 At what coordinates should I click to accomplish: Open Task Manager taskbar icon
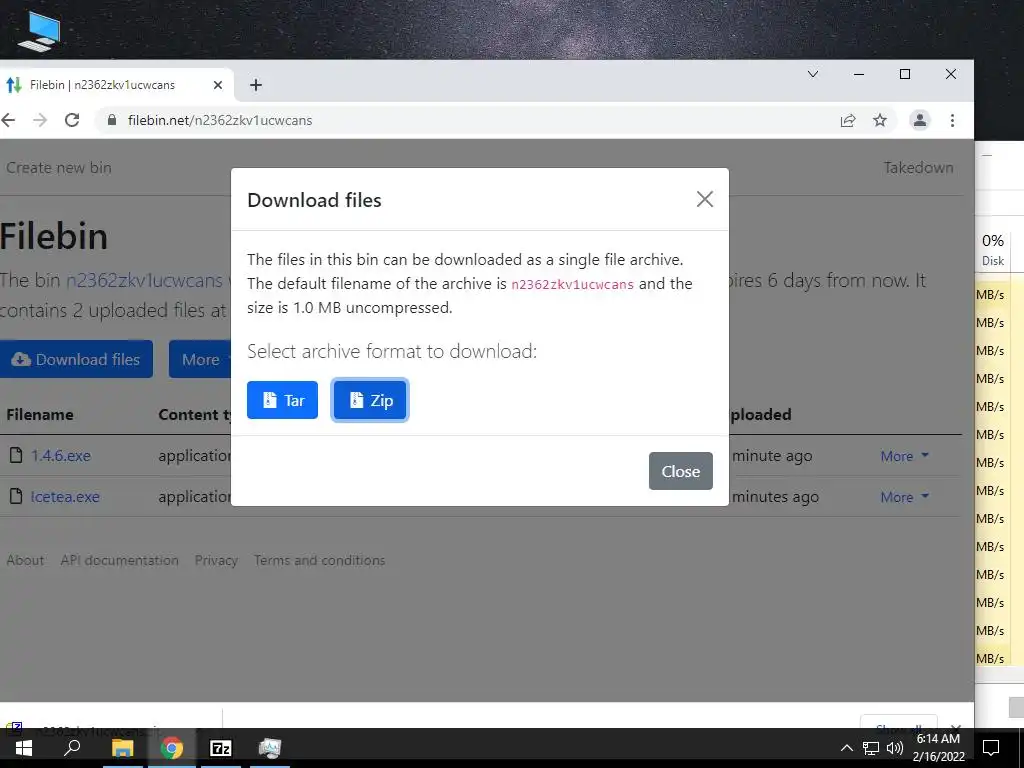click(270, 748)
